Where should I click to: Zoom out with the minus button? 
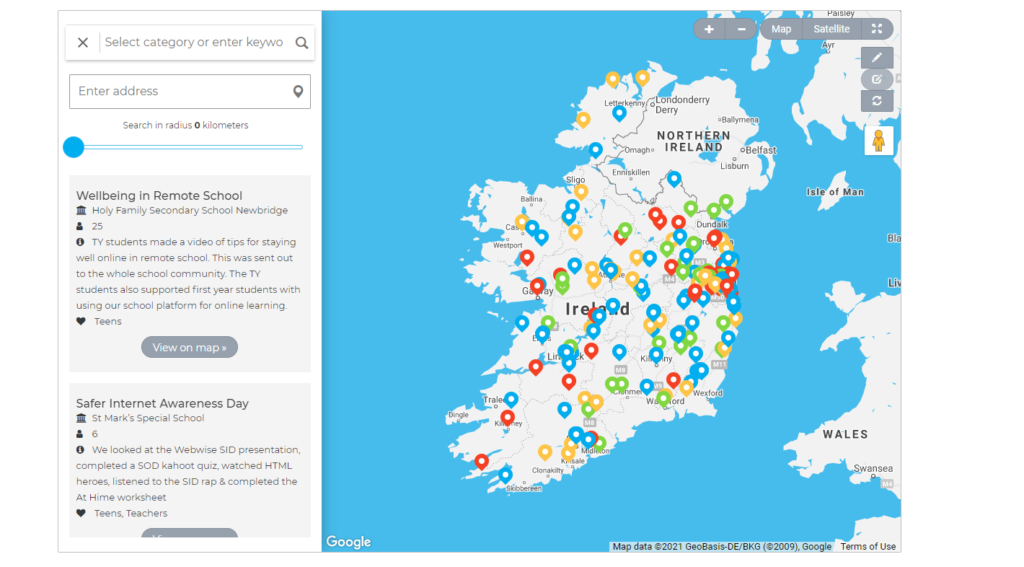pyautogui.click(x=741, y=29)
